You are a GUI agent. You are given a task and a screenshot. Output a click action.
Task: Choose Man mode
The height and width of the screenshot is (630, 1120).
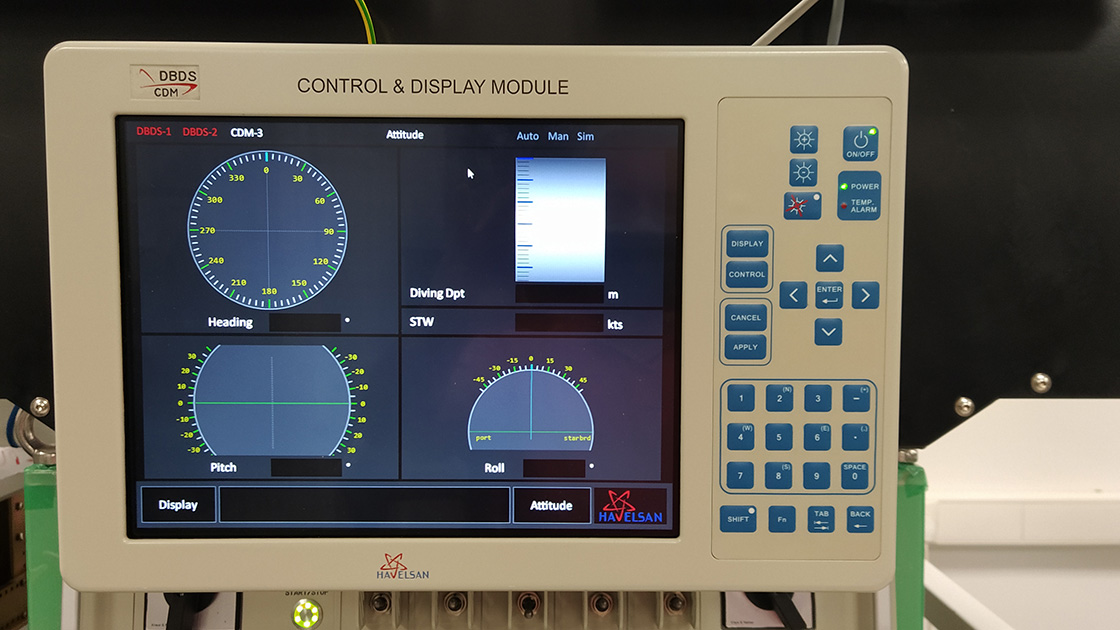pos(558,136)
